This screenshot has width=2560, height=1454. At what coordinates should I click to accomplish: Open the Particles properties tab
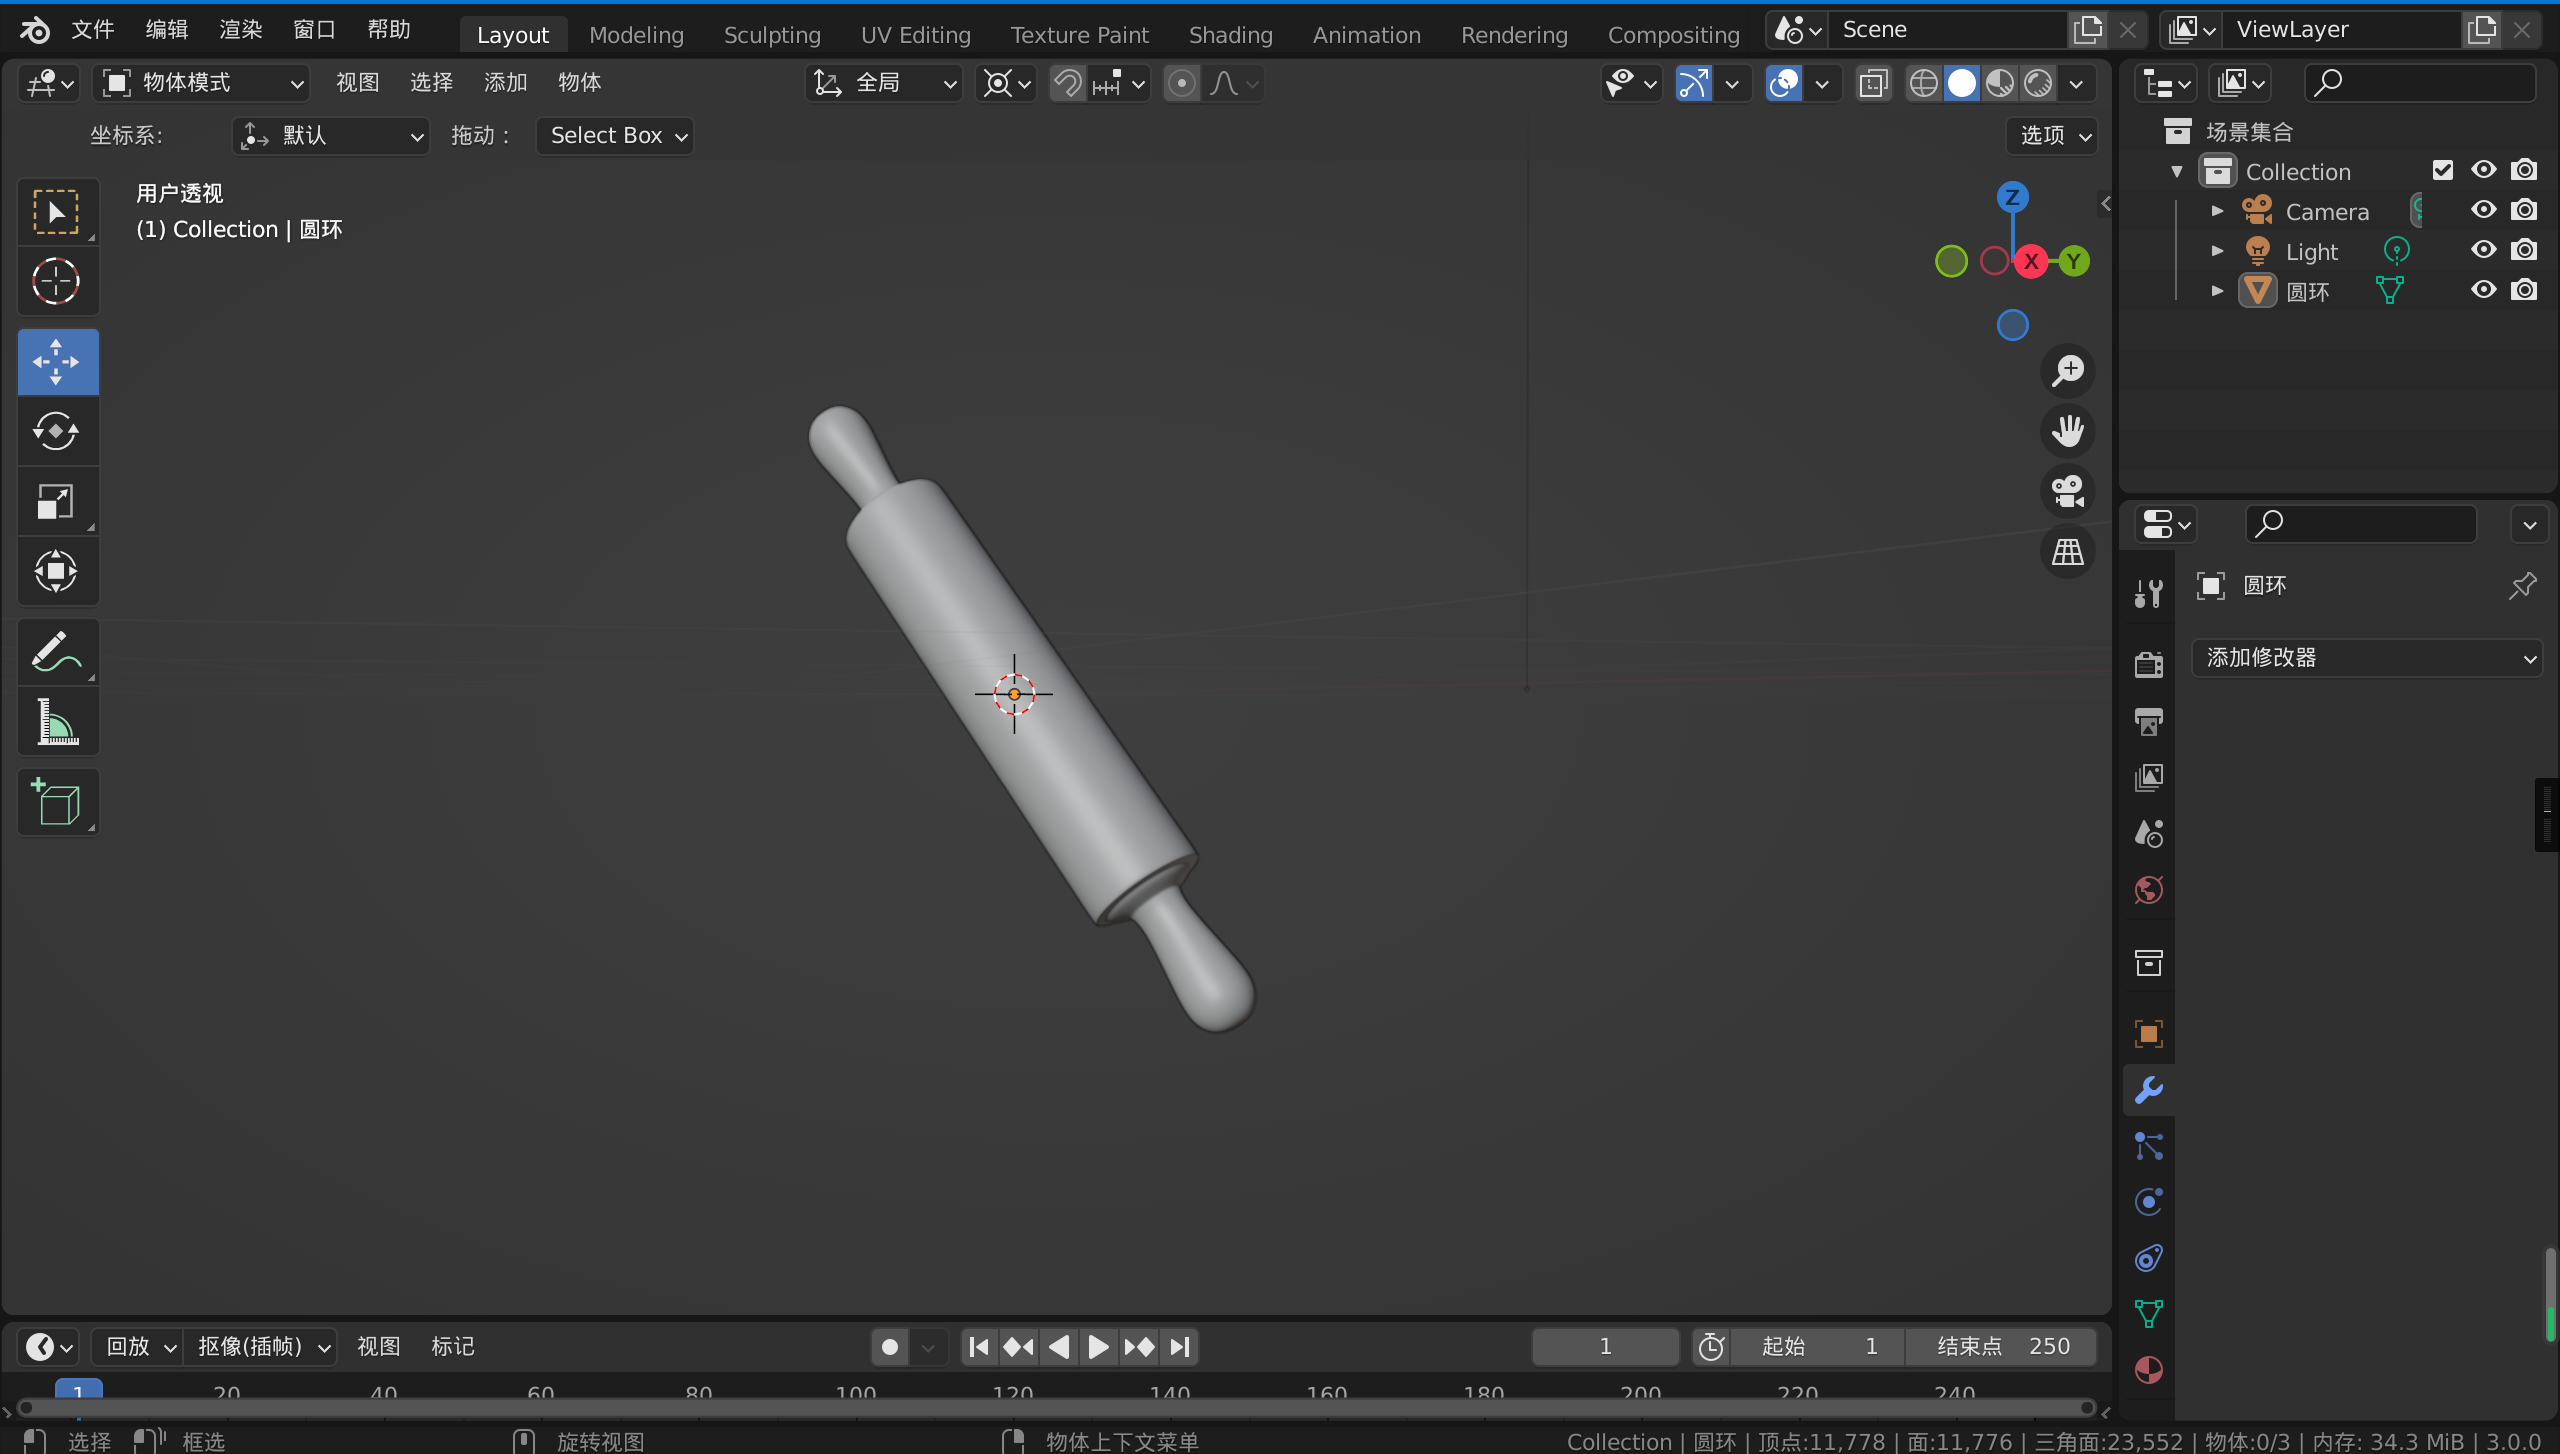tap(2148, 1145)
